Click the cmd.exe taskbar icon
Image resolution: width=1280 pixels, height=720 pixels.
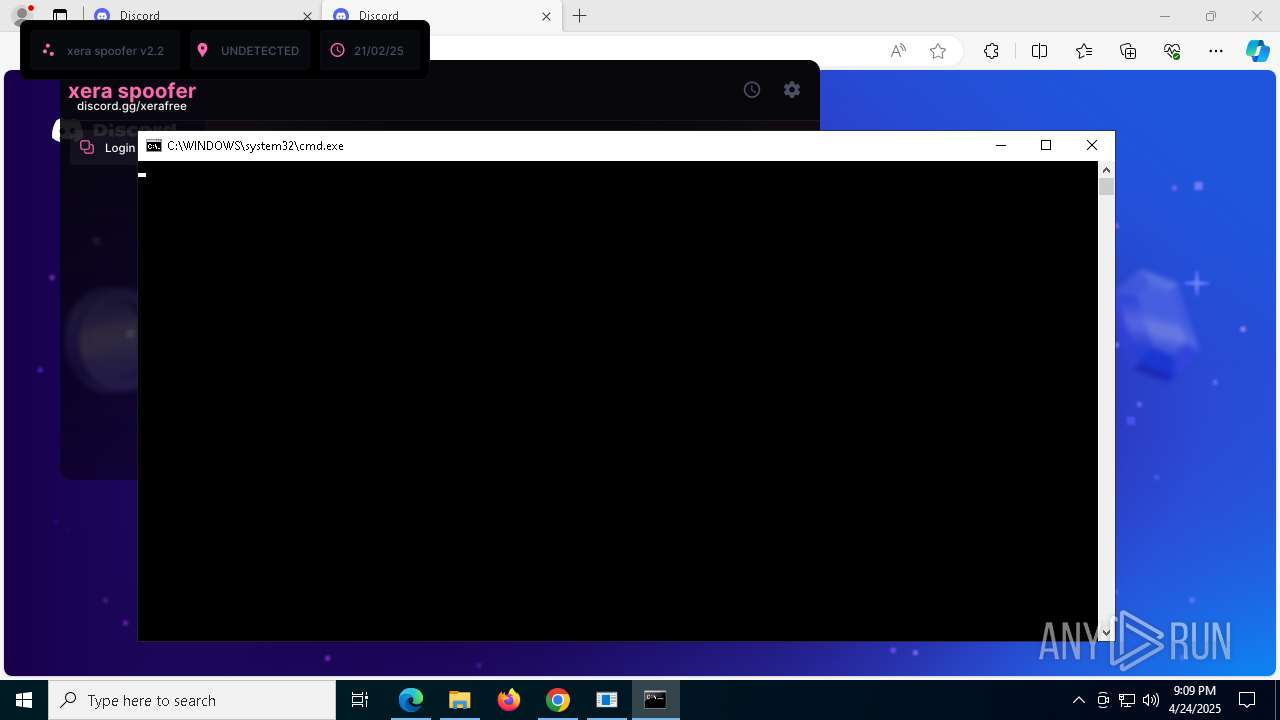(656, 700)
